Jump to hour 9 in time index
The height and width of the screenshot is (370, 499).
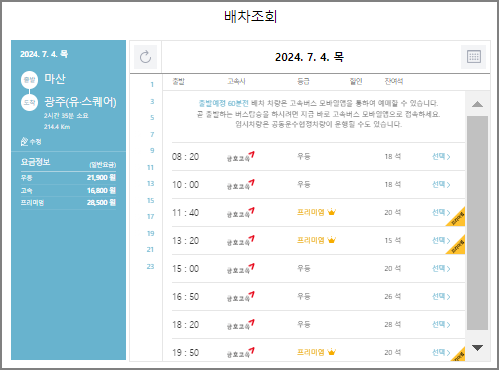pos(152,151)
